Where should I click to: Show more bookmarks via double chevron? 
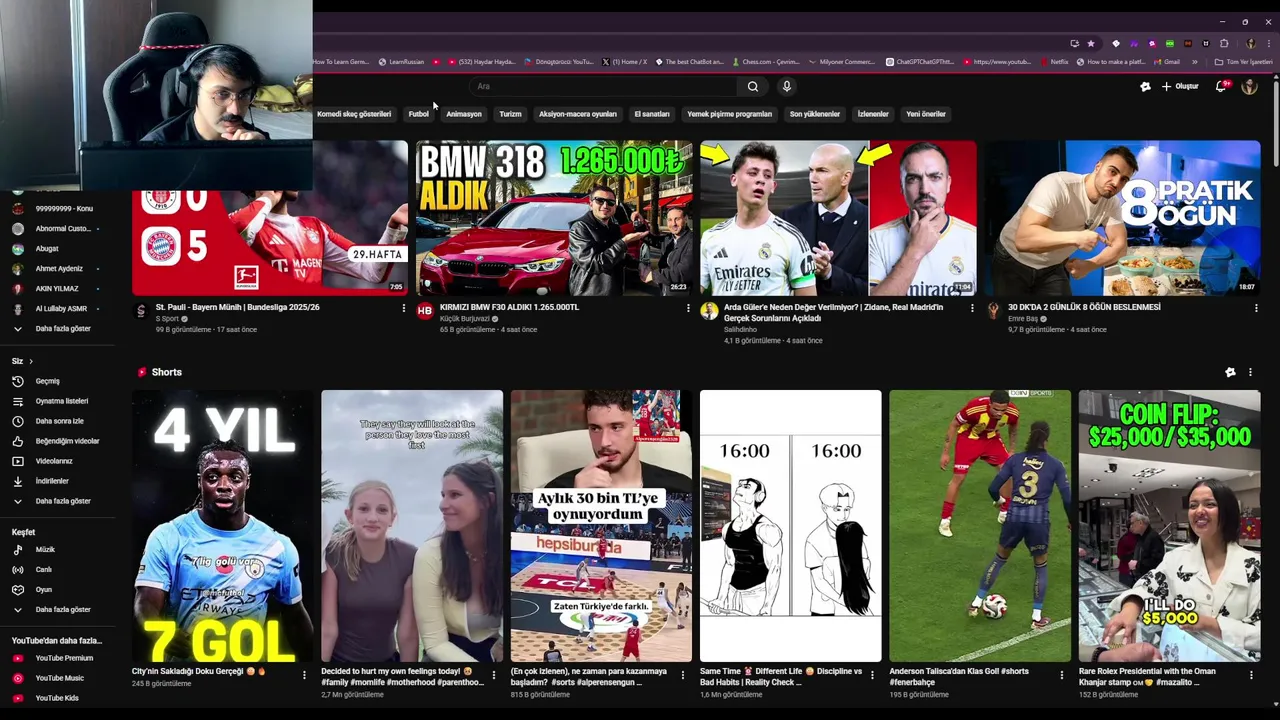coord(1194,62)
